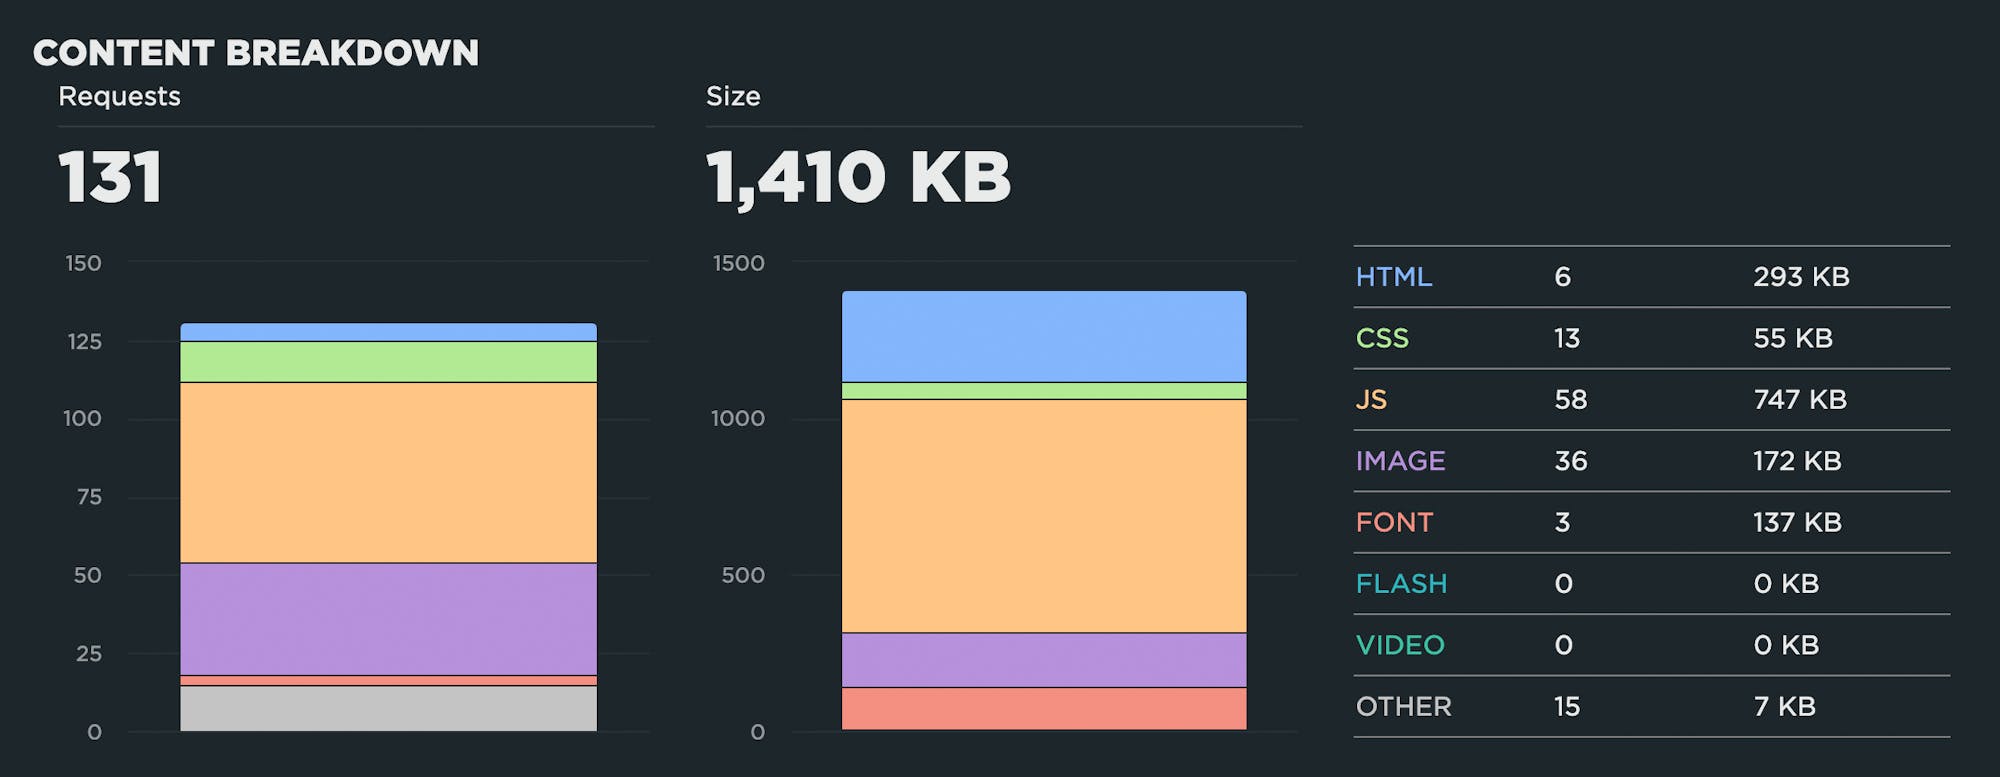Select the FLASH legend label
Viewport: 2000px width, 777px height.
pyautogui.click(x=1401, y=584)
